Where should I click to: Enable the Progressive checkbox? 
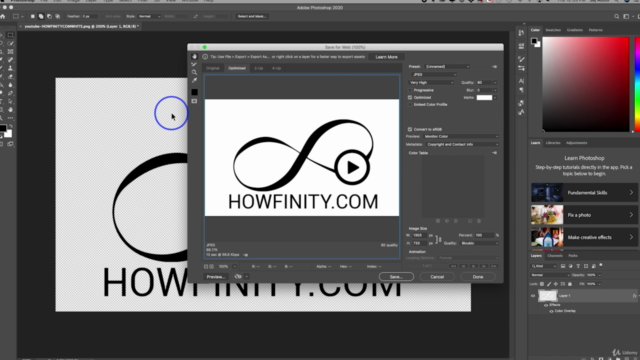coord(410,90)
